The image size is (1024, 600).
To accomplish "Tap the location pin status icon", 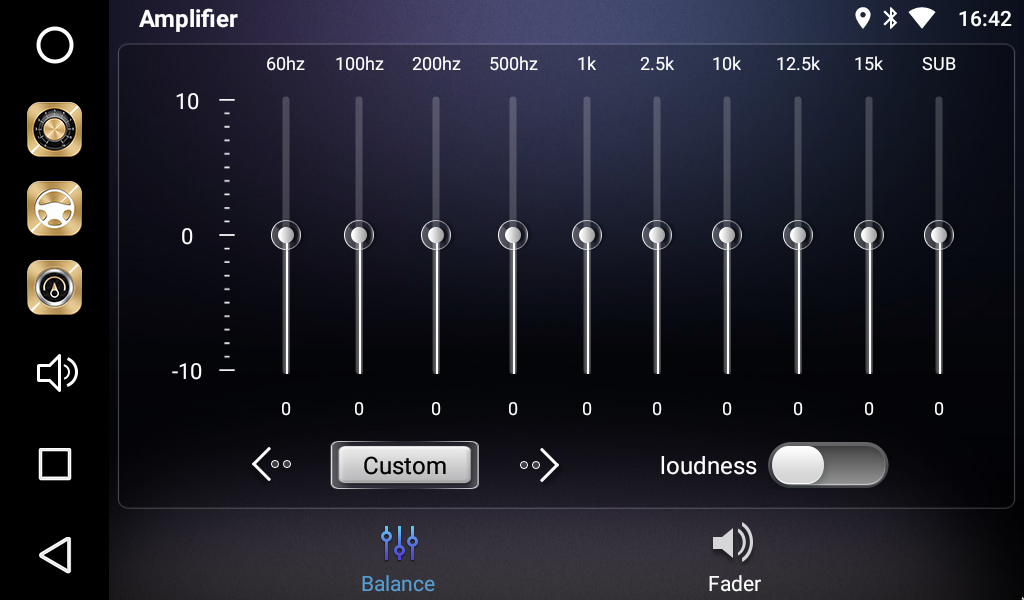I will pos(862,18).
